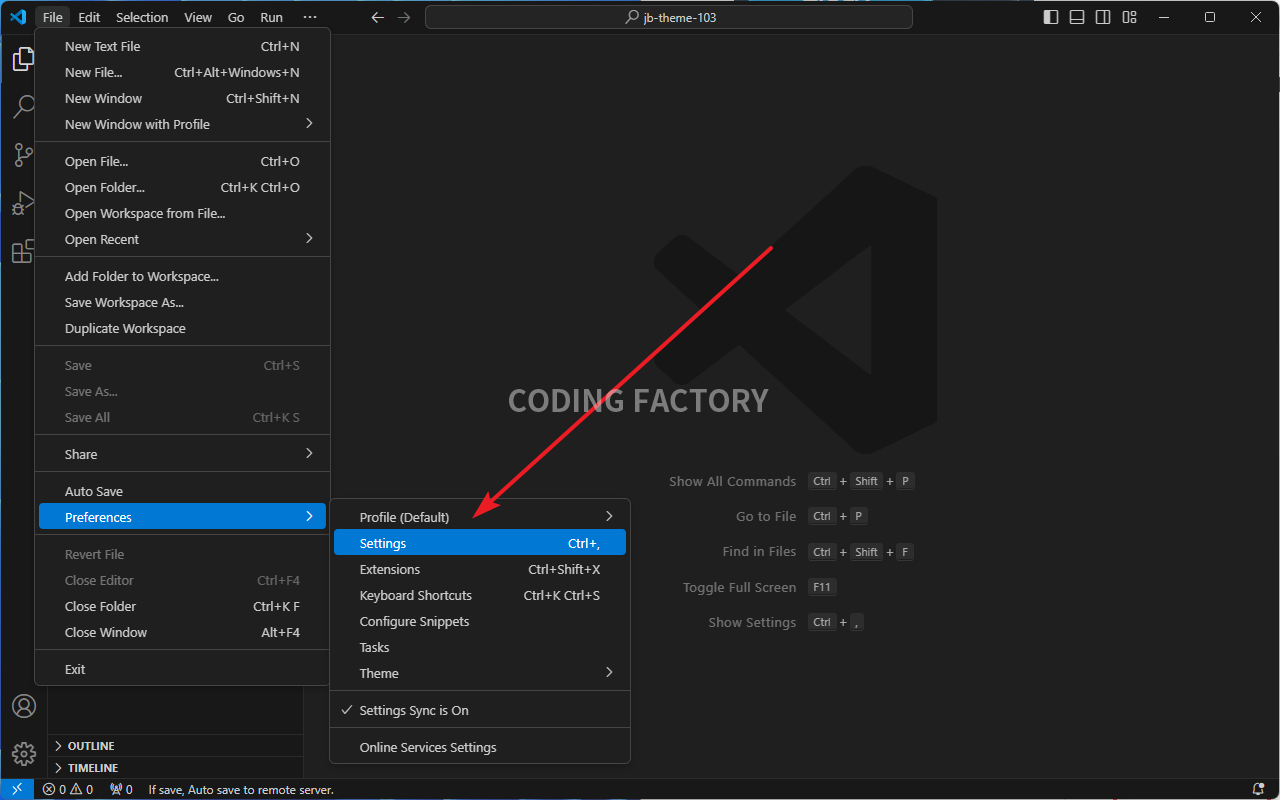The width and height of the screenshot is (1280, 800).
Task: Open the Selection menu
Action: pos(142,17)
